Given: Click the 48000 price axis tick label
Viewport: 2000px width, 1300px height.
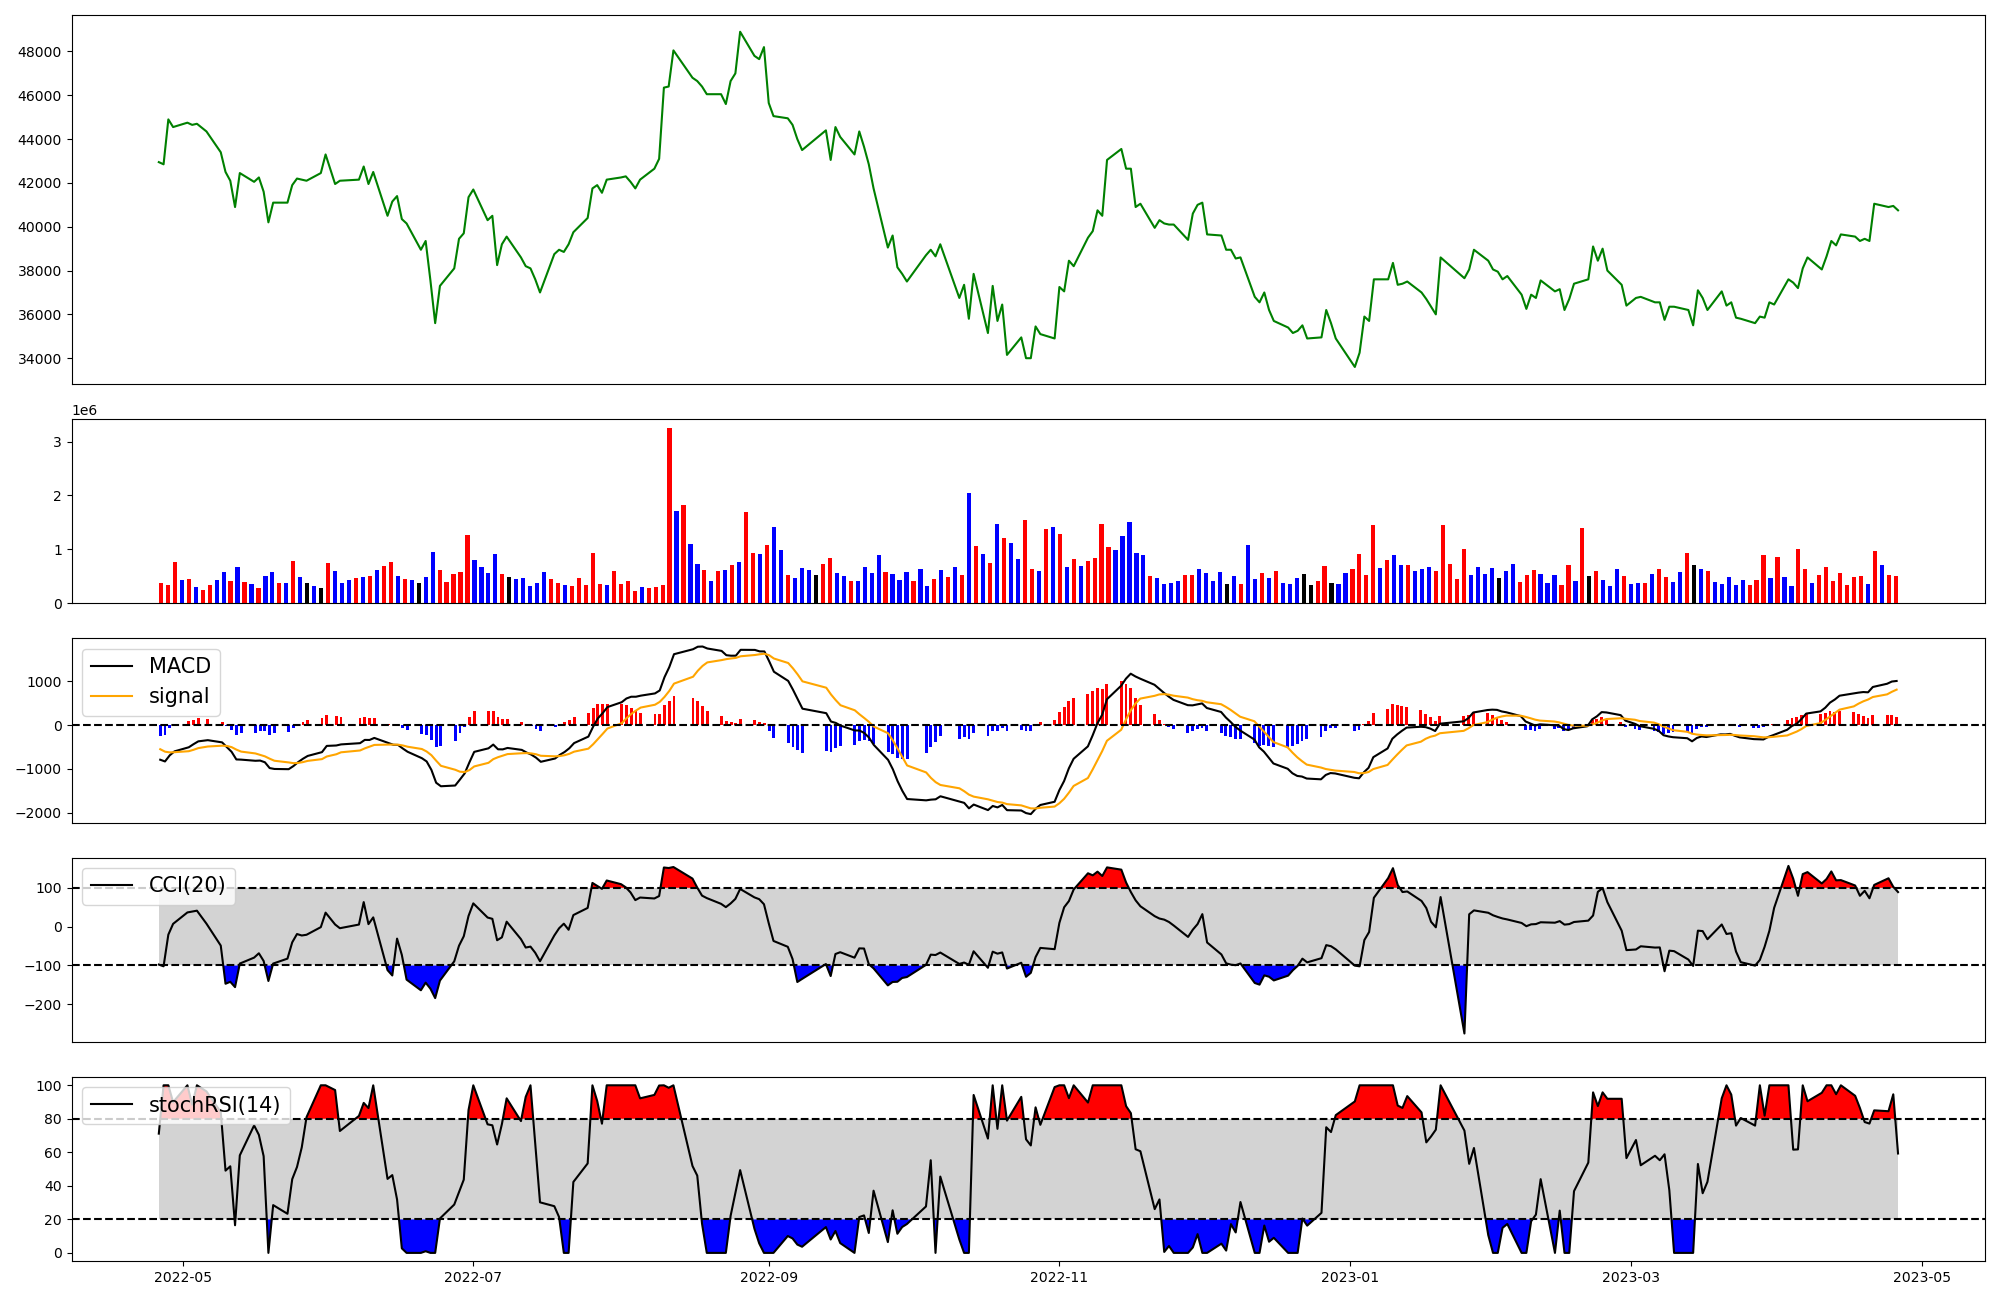Looking at the screenshot, I should [40, 52].
